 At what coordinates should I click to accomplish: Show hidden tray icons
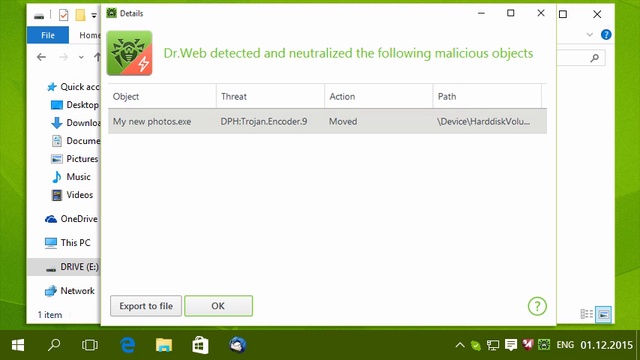click(x=460, y=345)
